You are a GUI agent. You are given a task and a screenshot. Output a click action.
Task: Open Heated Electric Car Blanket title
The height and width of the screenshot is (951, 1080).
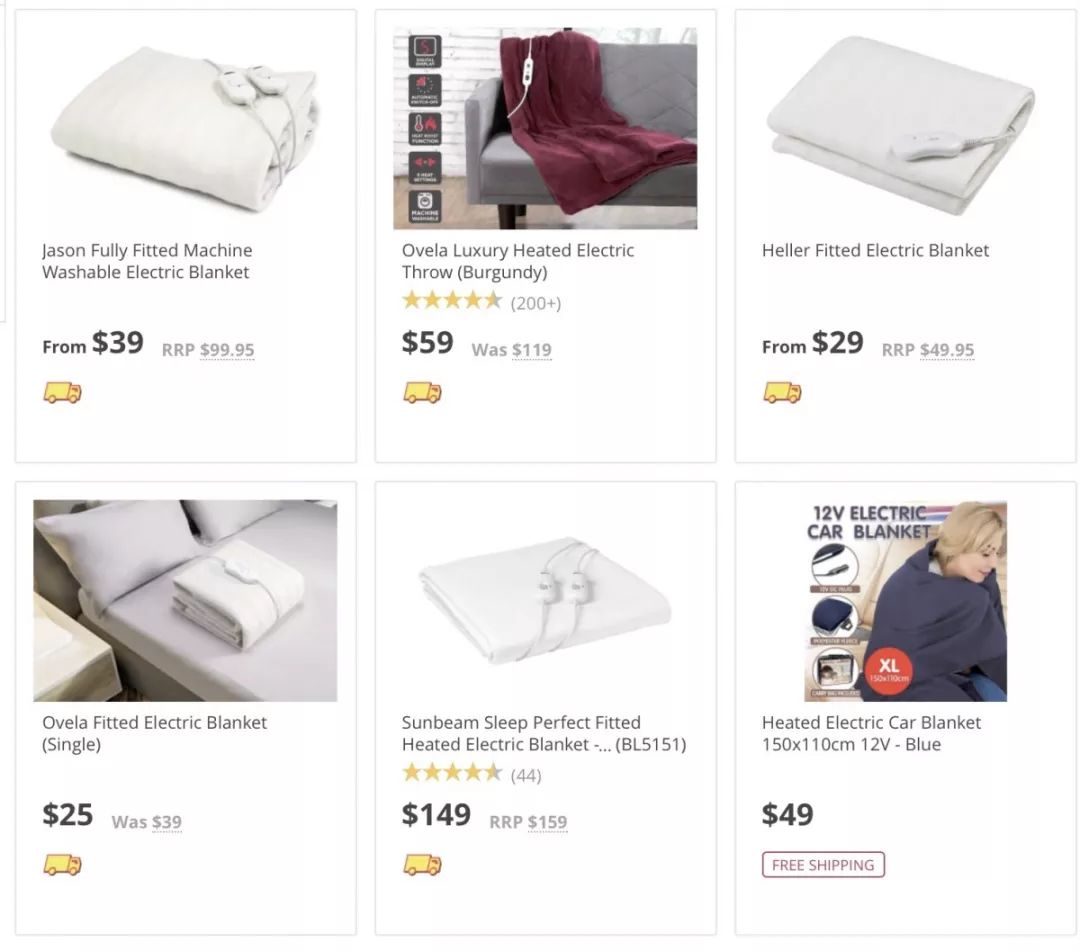871,733
